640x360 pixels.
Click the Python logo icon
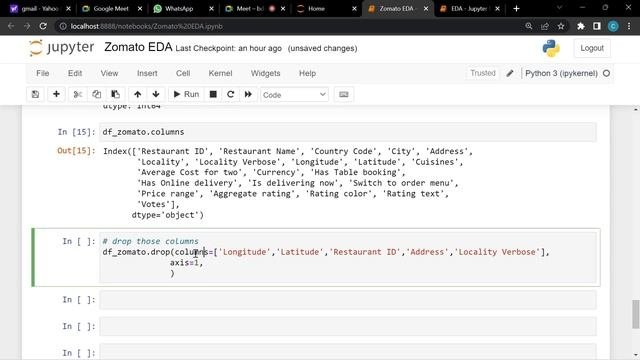pos(551,48)
